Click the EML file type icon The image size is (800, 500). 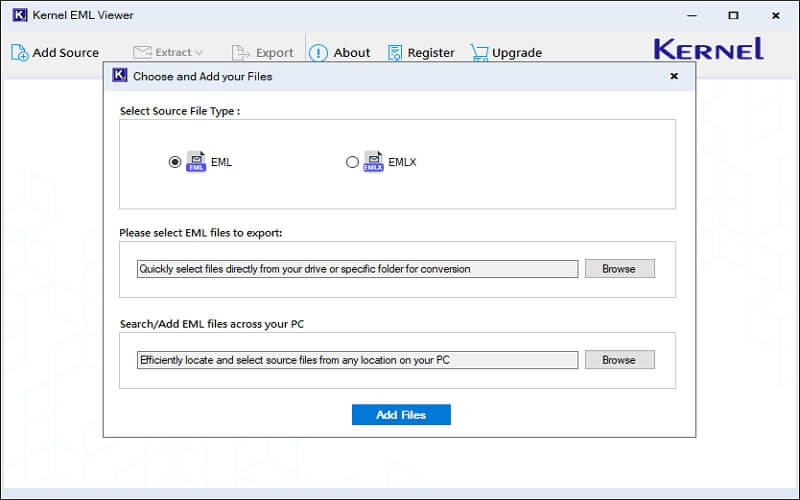(x=196, y=161)
